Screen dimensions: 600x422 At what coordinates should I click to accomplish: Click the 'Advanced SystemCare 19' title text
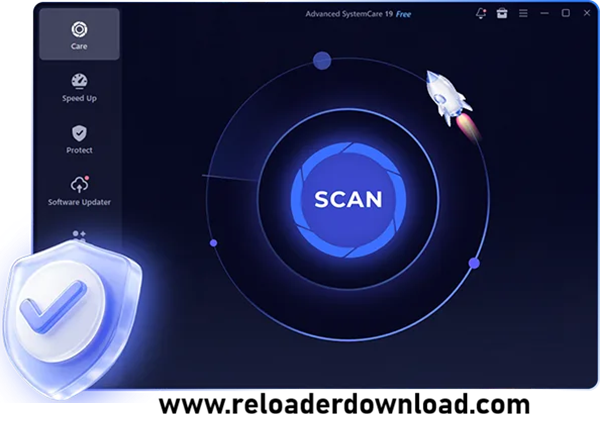click(349, 14)
